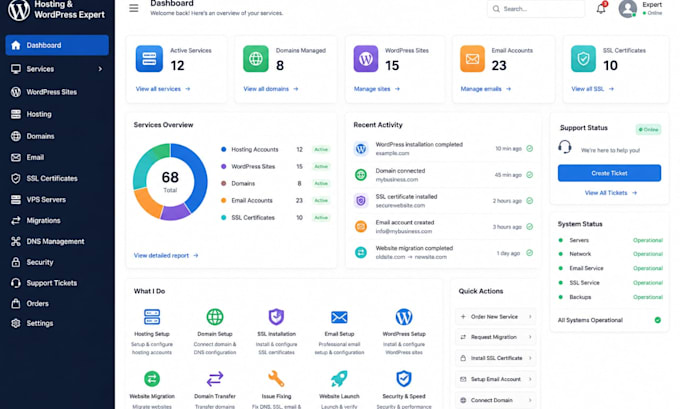The width and height of the screenshot is (680, 409).
Task: Click the Email account created activity icon
Action: [361, 226]
